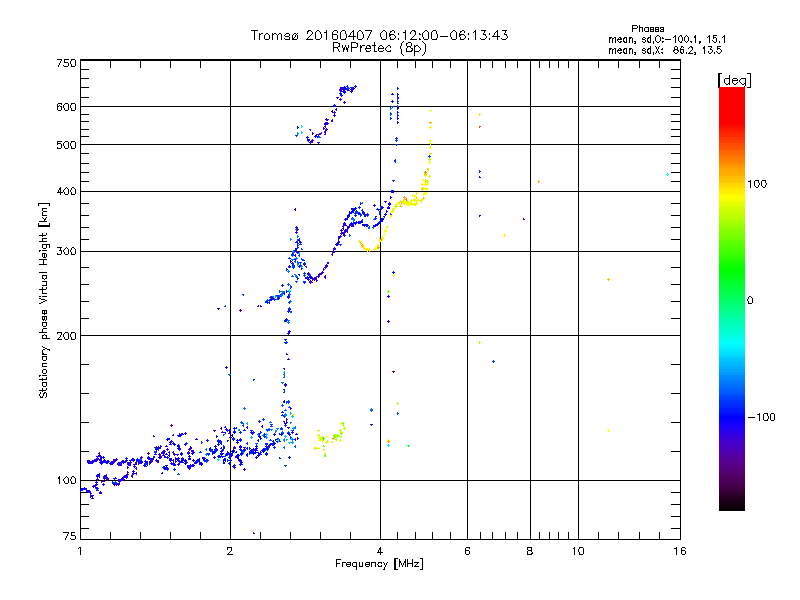Click the x-axis tick label '2'
This screenshot has height=600, width=800.
[230, 551]
